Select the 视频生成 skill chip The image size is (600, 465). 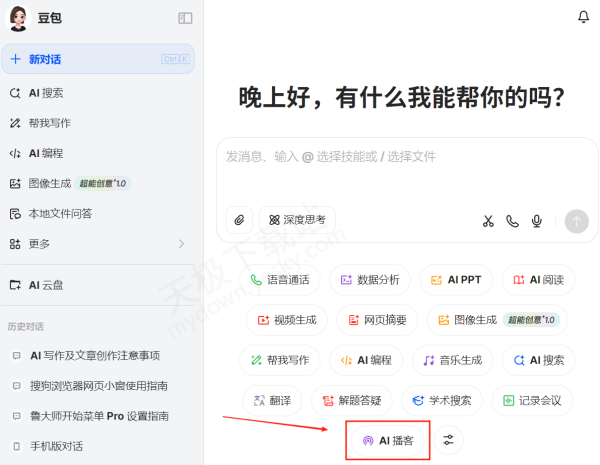[x=287, y=320]
